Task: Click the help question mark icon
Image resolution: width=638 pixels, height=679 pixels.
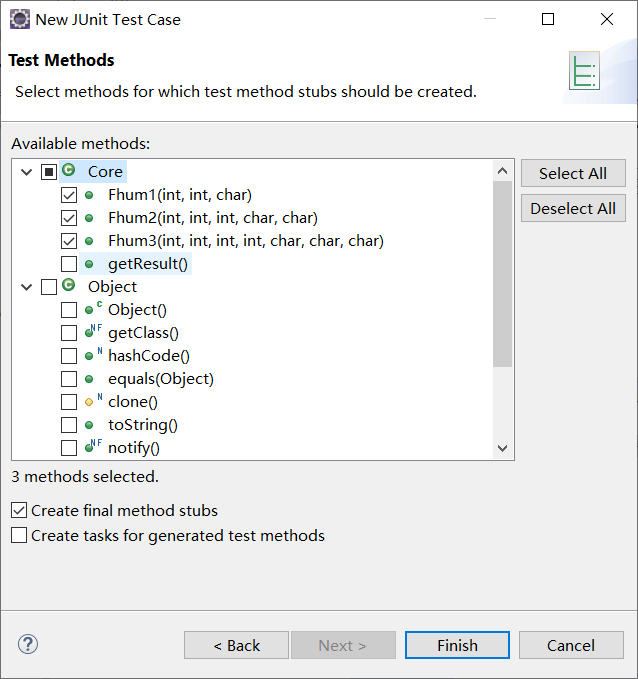Action: click(28, 645)
